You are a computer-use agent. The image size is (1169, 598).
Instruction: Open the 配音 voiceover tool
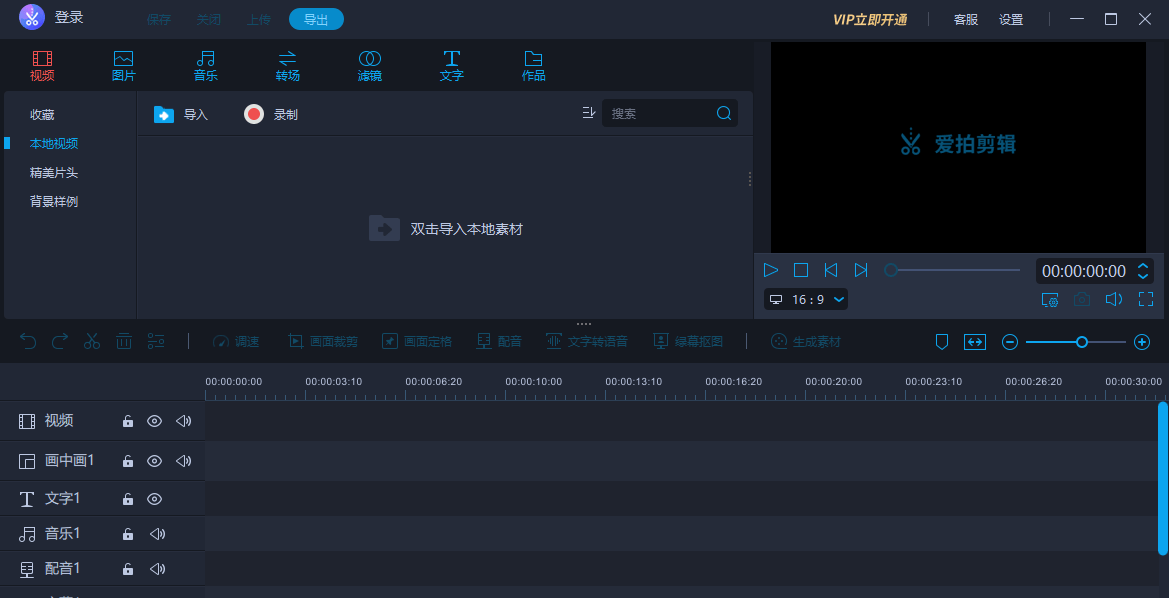pyautogui.click(x=499, y=341)
